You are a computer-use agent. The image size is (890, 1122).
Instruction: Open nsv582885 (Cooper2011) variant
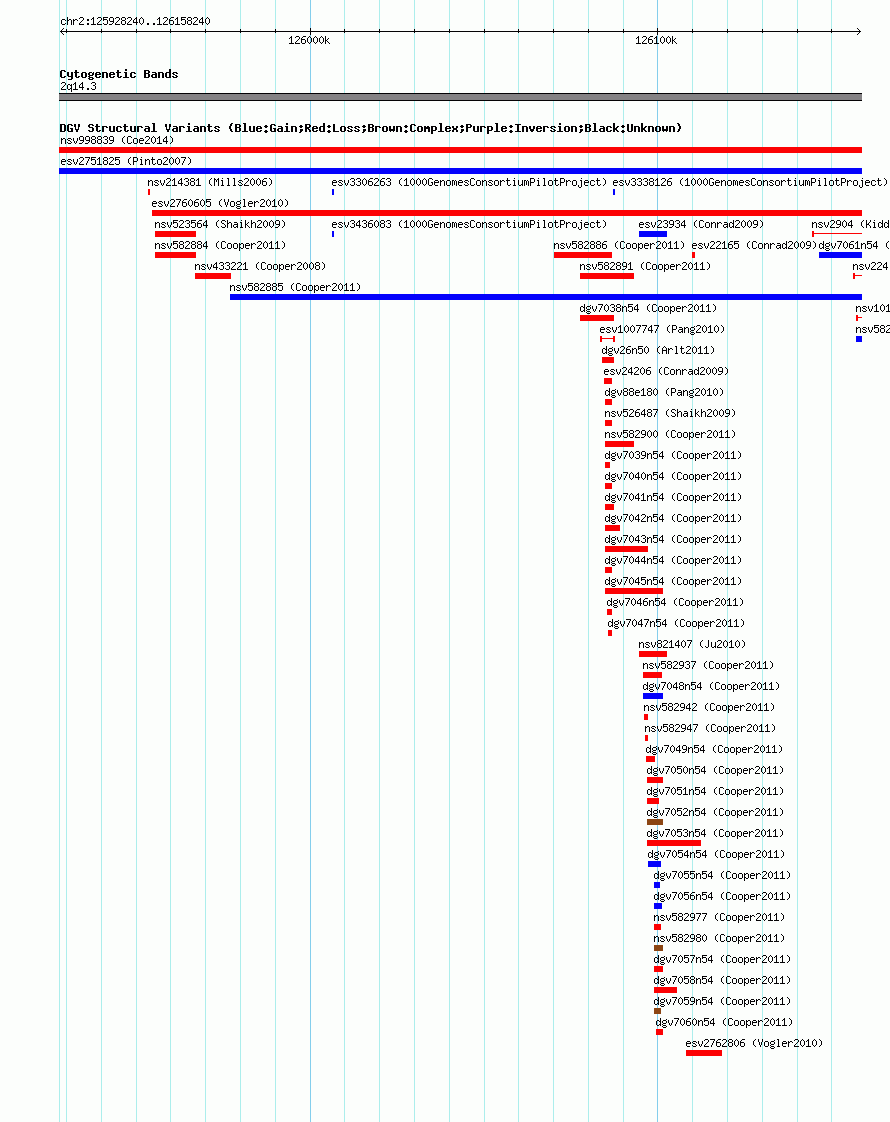295,287
